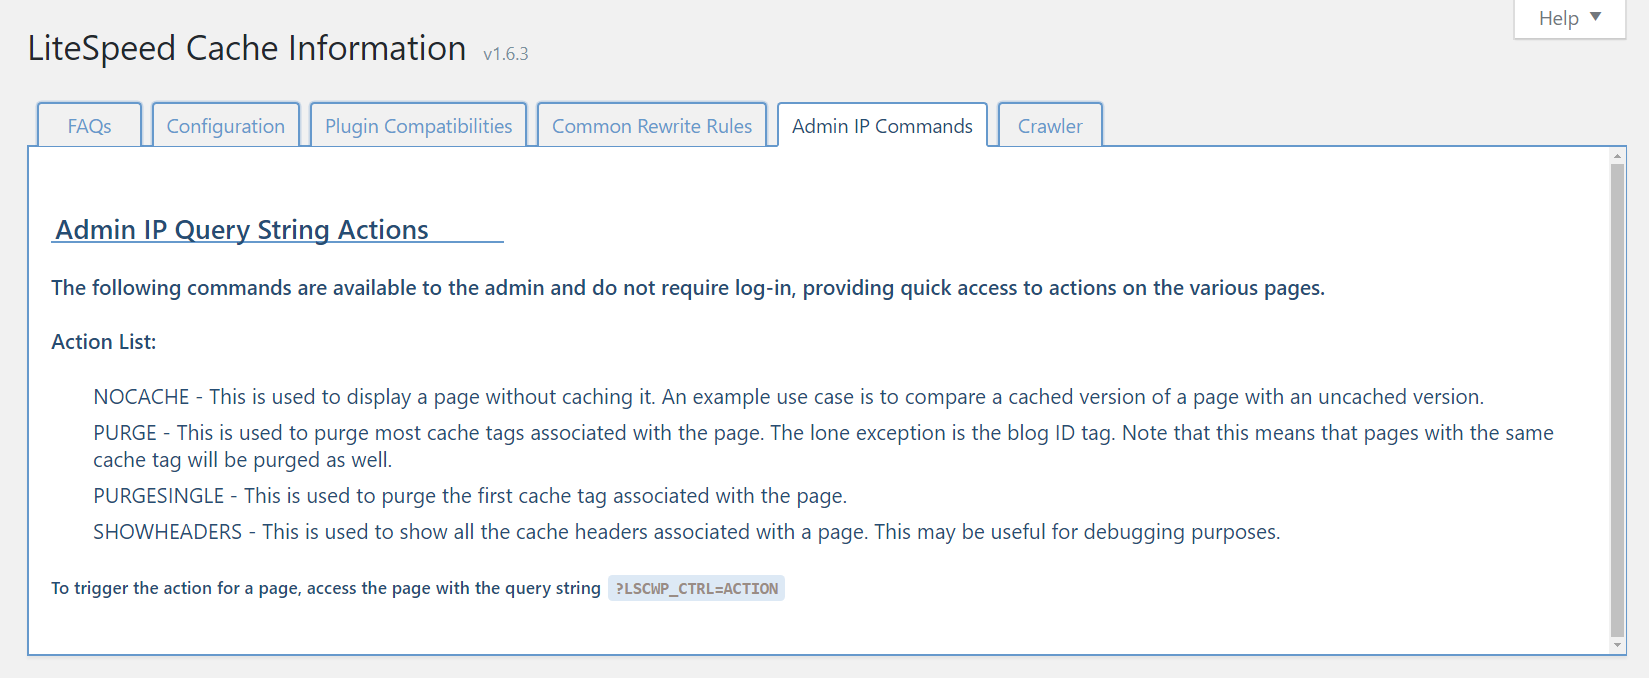
Task: Expand the Help dropdown
Action: pos(1570,18)
